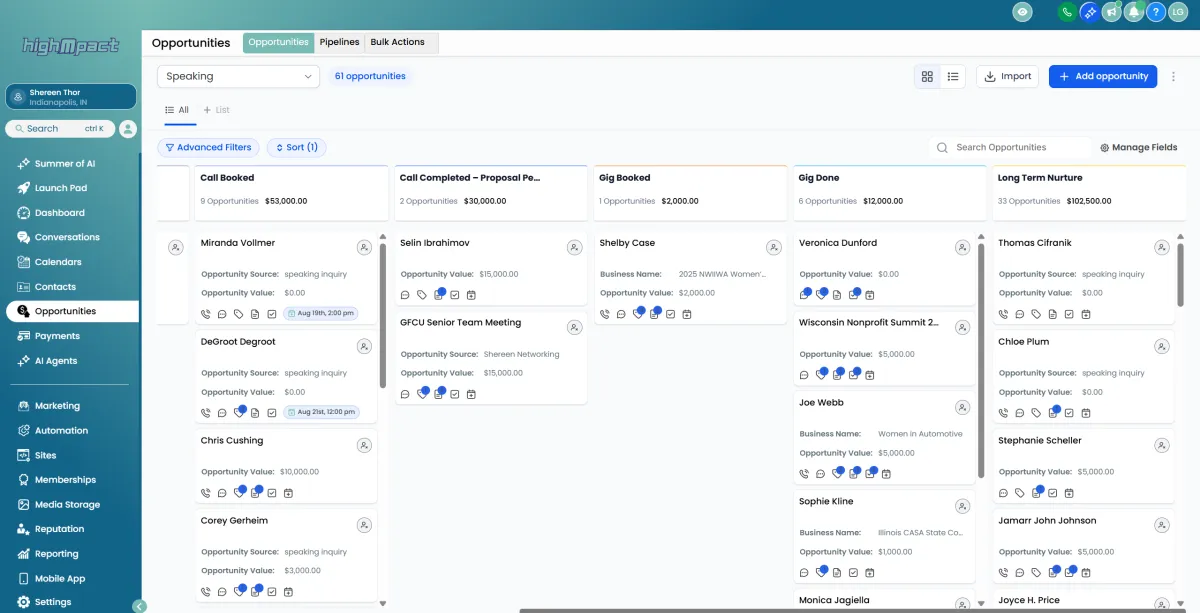Image resolution: width=1200 pixels, height=613 pixels.
Task: Open conversation icon on Shelby Case card
Action: [621, 314]
